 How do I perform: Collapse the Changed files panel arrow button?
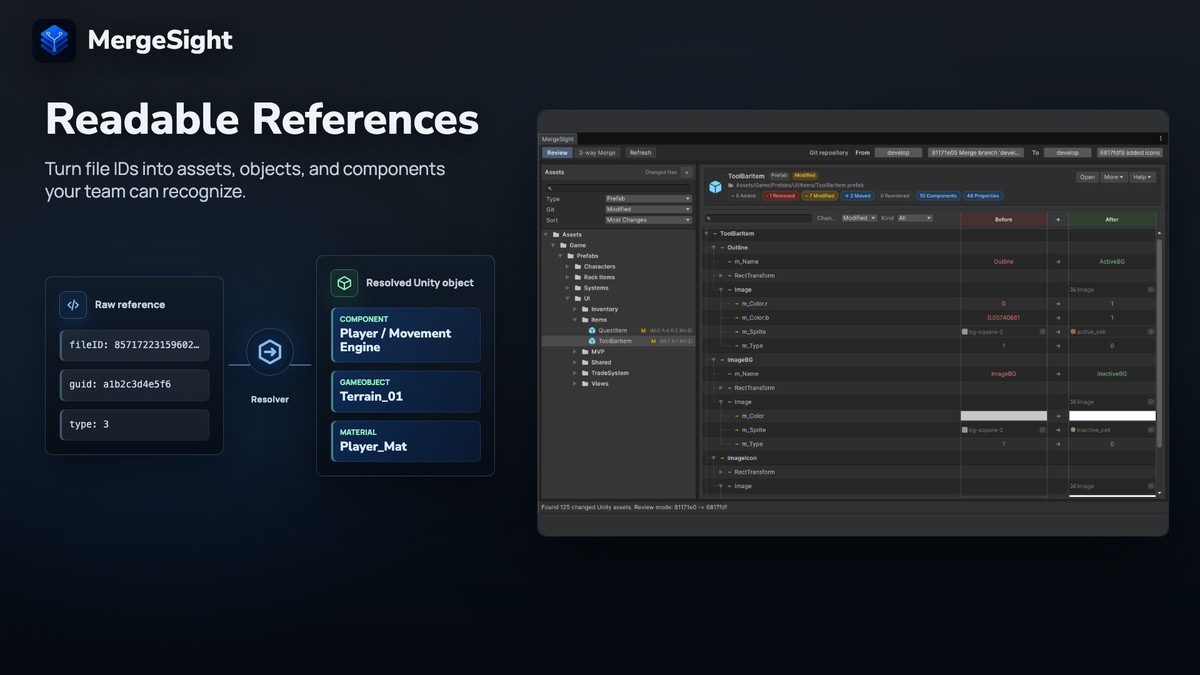pyautogui.click(x=686, y=172)
